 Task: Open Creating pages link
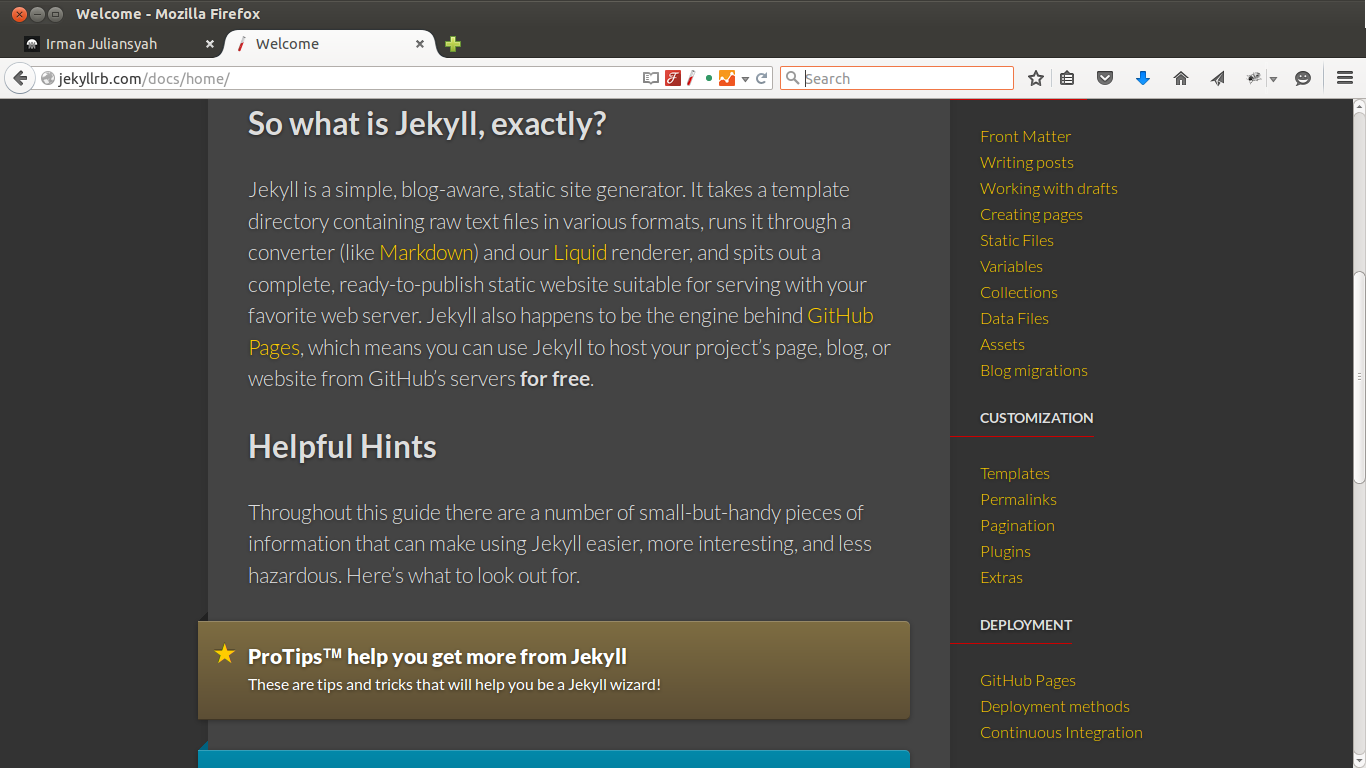[x=1031, y=214]
